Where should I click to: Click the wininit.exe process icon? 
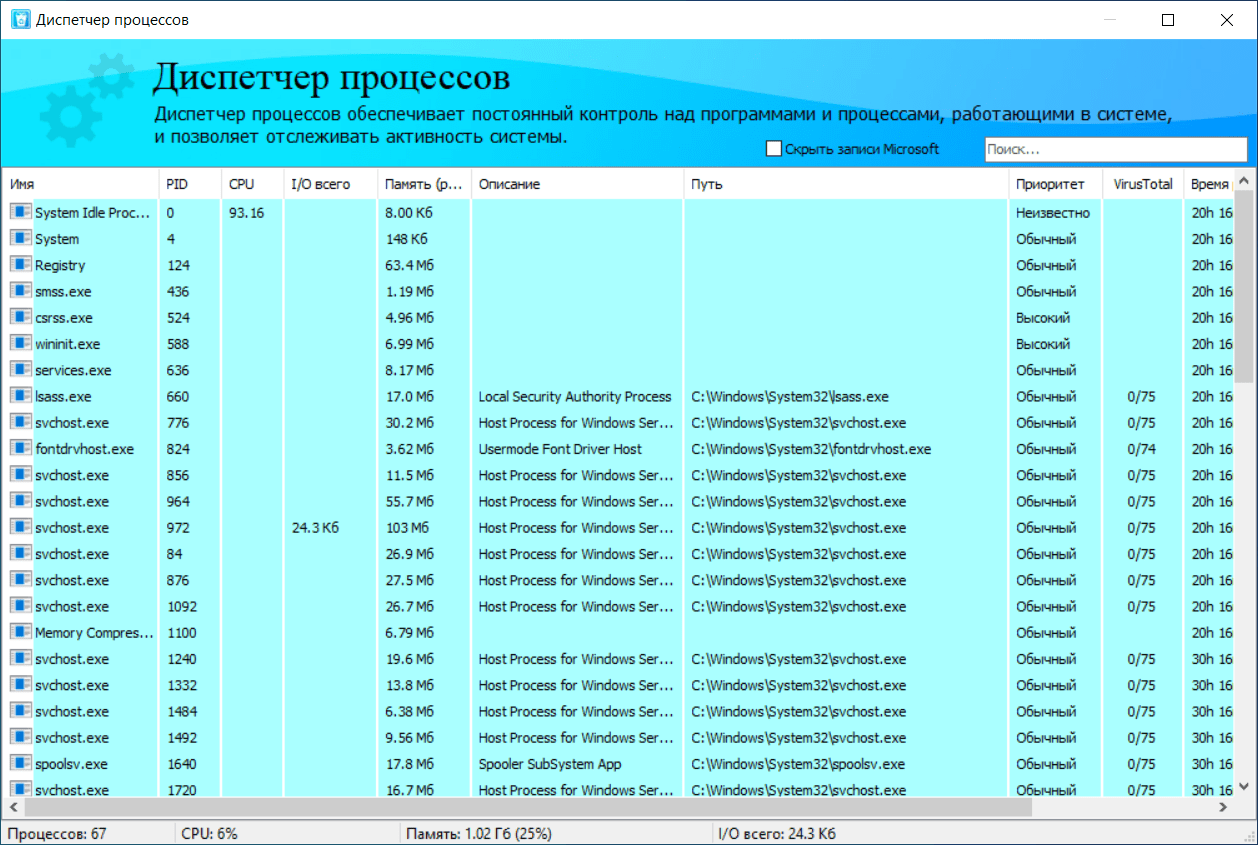pyautogui.click(x=21, y=343)
